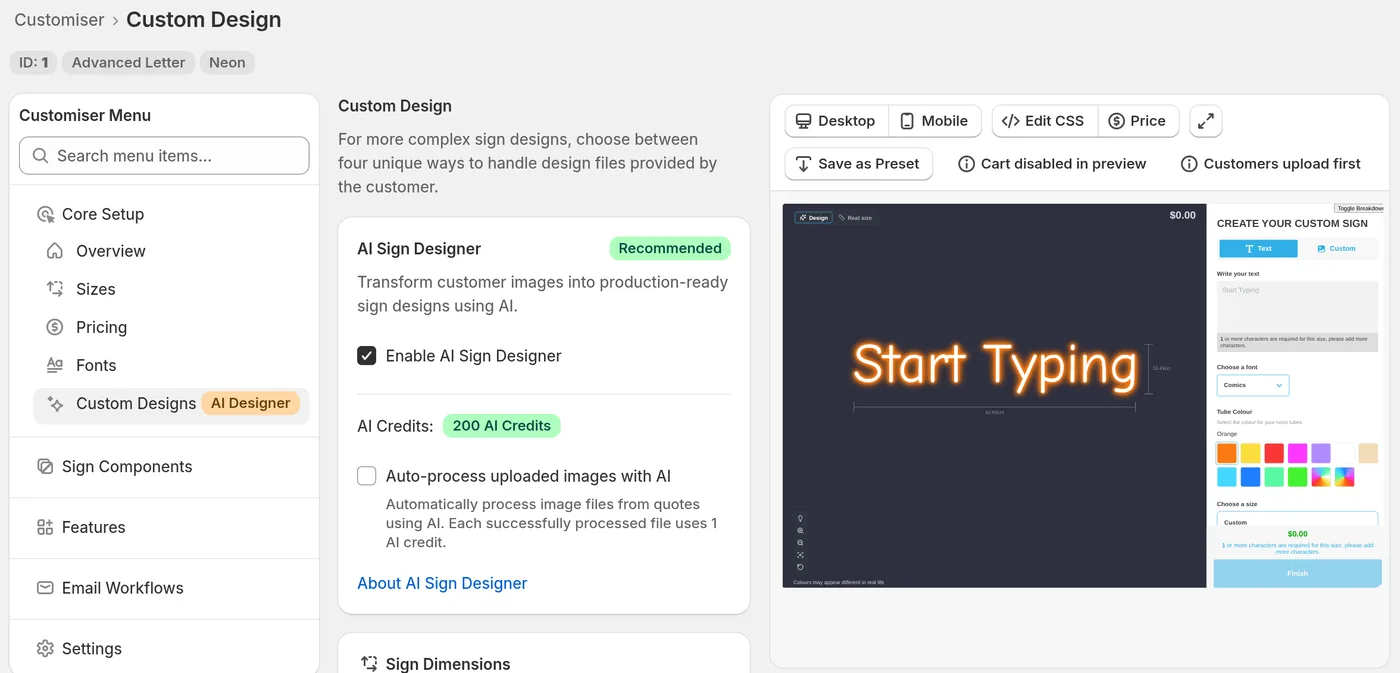Click the reset rotation icon on the preview canvas
The width and height of the screenshot is (1400, 673).
800,567
